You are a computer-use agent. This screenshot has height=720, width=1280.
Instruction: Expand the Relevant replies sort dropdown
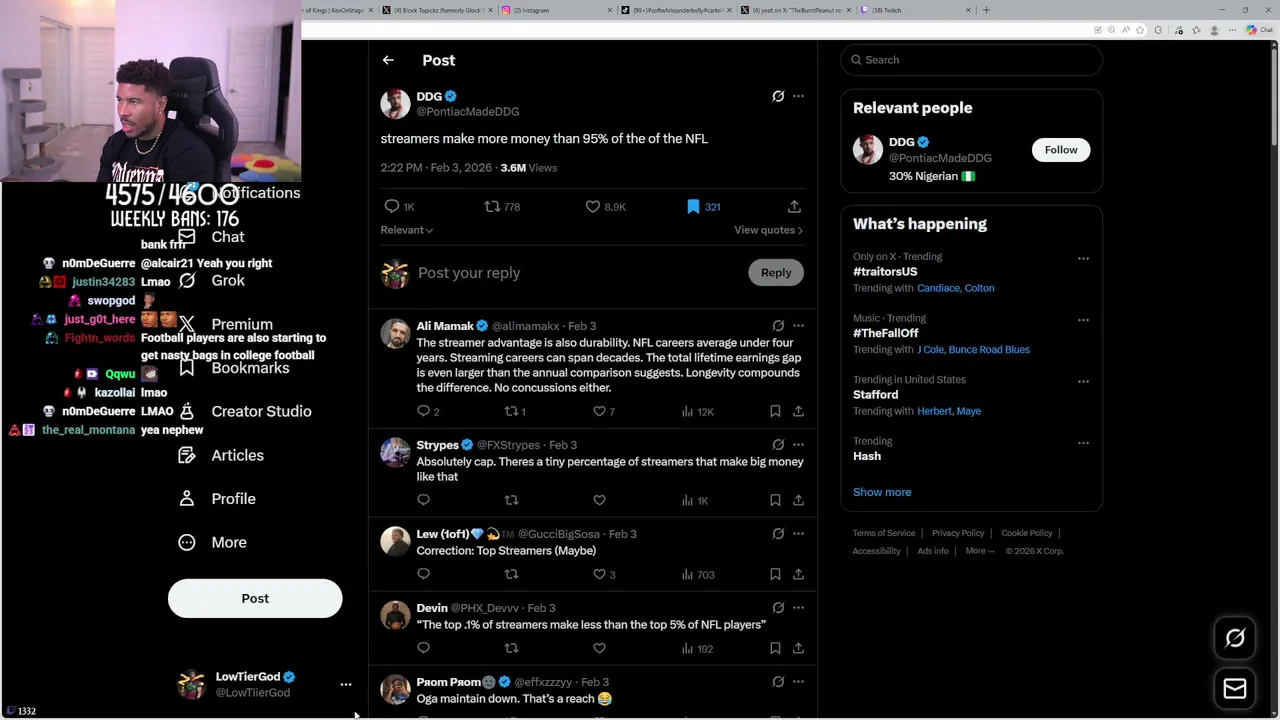(x=406, y=230)
